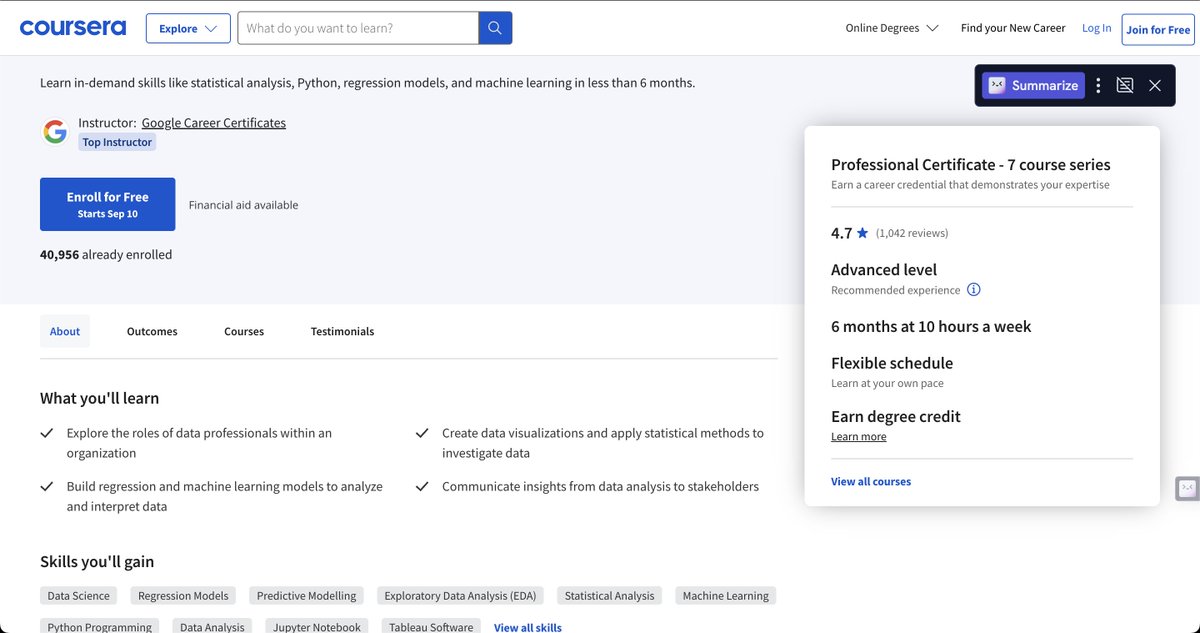
Task: Click the Google G instructor logo
Action: click(55, 131)
